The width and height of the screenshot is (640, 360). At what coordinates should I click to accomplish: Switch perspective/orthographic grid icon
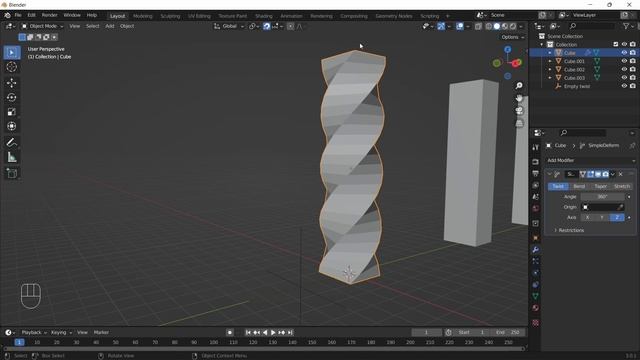tap(519, 123)
